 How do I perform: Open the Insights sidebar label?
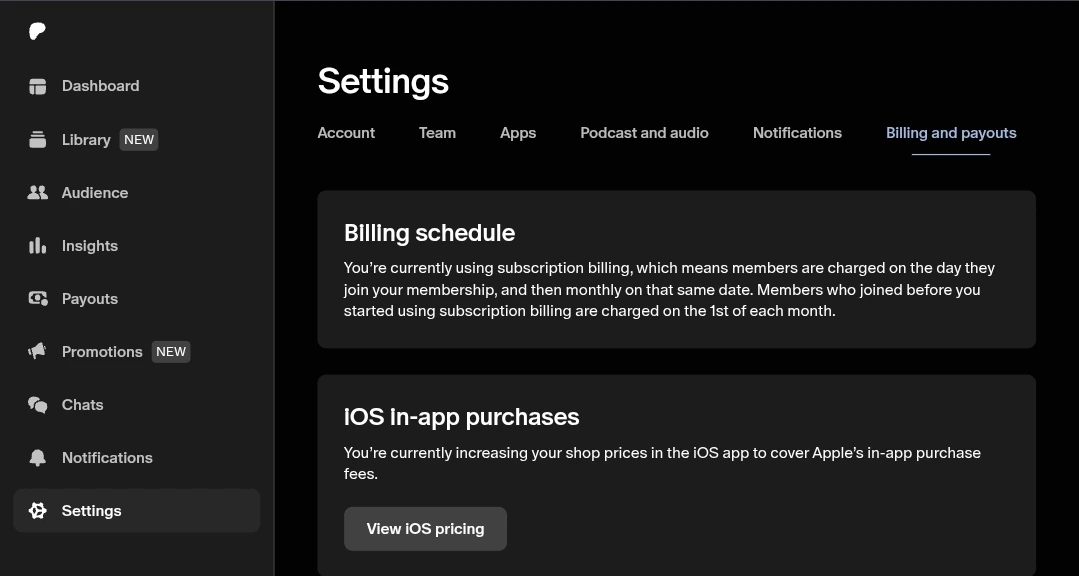(89, 246)
